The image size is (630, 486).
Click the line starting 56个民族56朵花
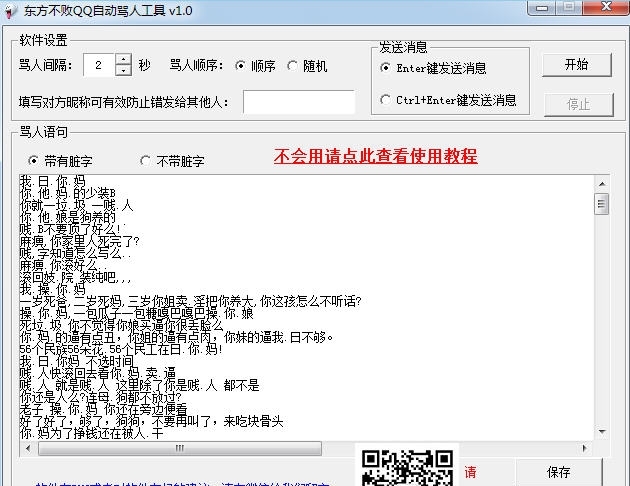pyautogui.click(x=121, y=349)
